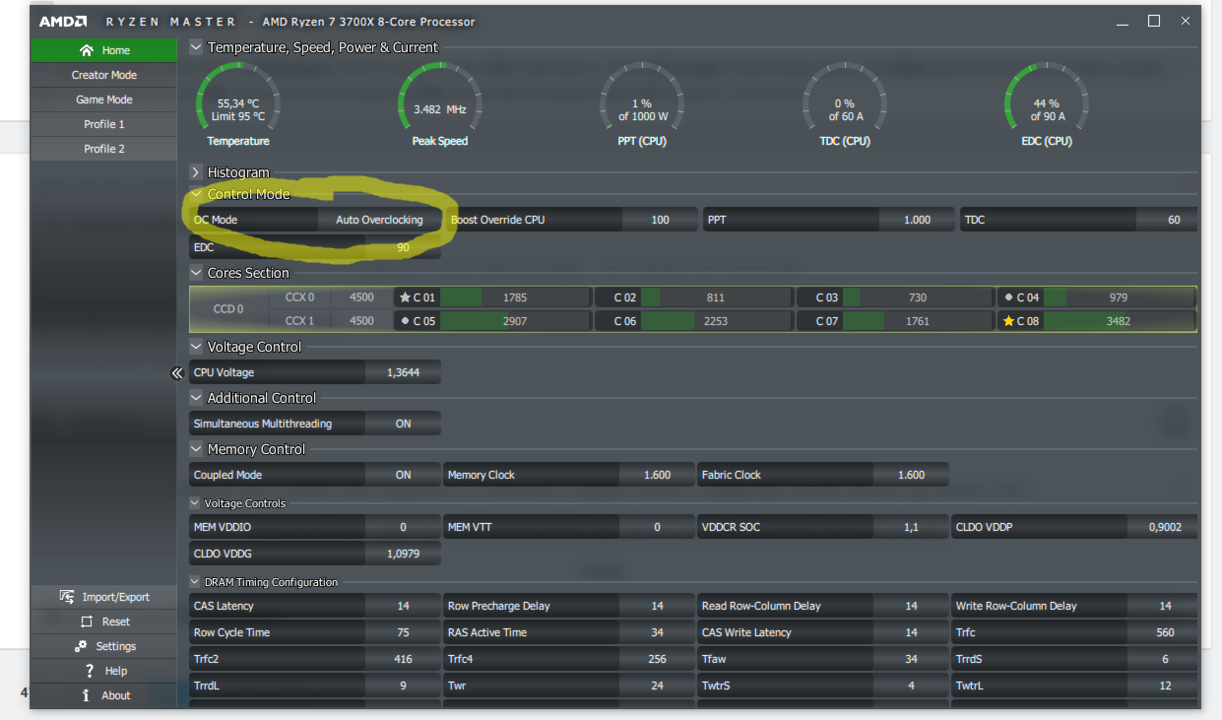The image size is (1222, 720).
Task: Click Row Cycle Time value 75
Action: (403, 632)
